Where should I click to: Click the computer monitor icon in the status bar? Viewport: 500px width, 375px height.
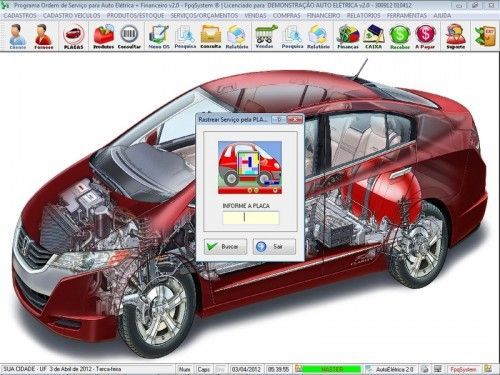pyautogui.click(x=438, y=369)
